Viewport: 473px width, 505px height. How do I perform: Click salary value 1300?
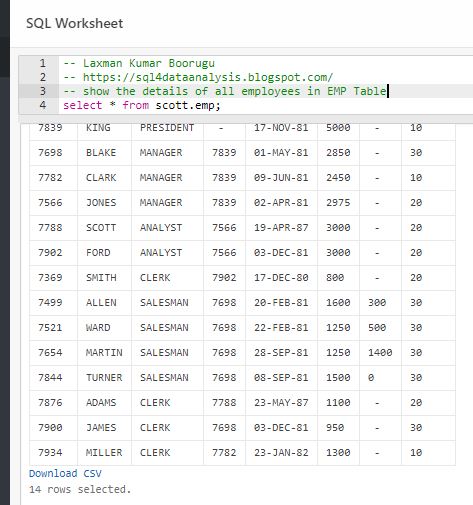pyautogui.click(x=338, y=453)
